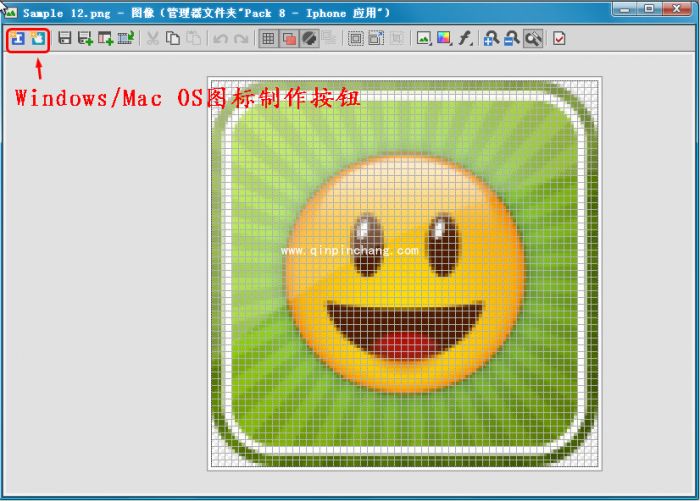Viewport: 700px width, 501px height.
Task: Open the image picture dropdown icon
Action: [424, 38]
